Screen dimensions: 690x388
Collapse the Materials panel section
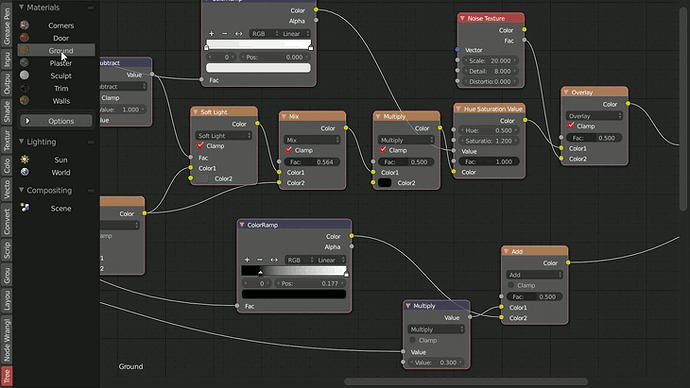pos(21,7)
